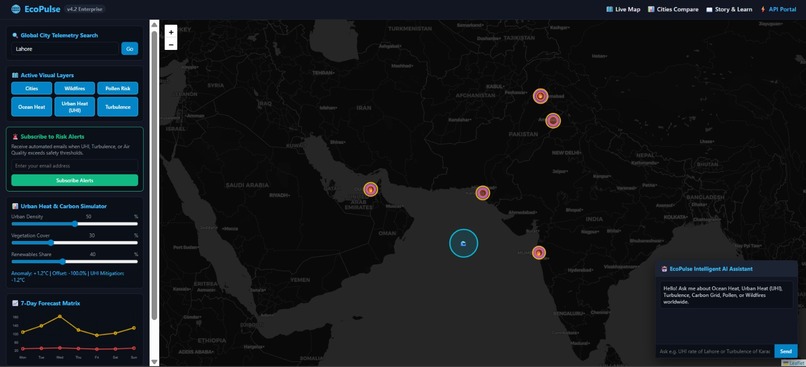Send the AI assistant message
Image resolution: width=806 pixels, height=367 pixels.
coord(785,351)
